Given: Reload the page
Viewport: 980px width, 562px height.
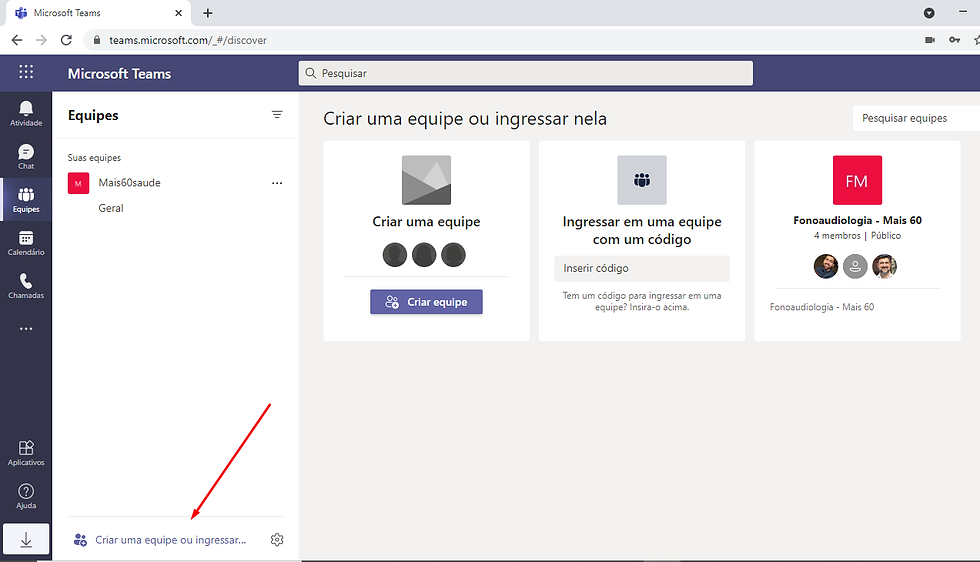Looking at the screenshot, I should pyautogui.click(x=66, y=40).
